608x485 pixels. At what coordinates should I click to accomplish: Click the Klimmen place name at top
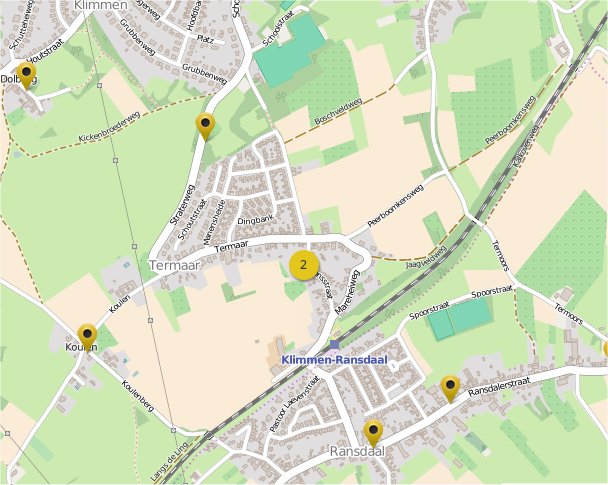click(101, 5)
